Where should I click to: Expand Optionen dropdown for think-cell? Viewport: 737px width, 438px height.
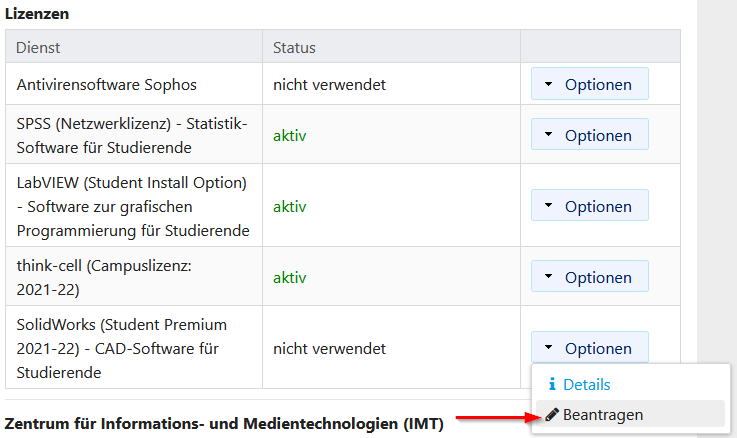pyautogui.click(x=589, y=276)
